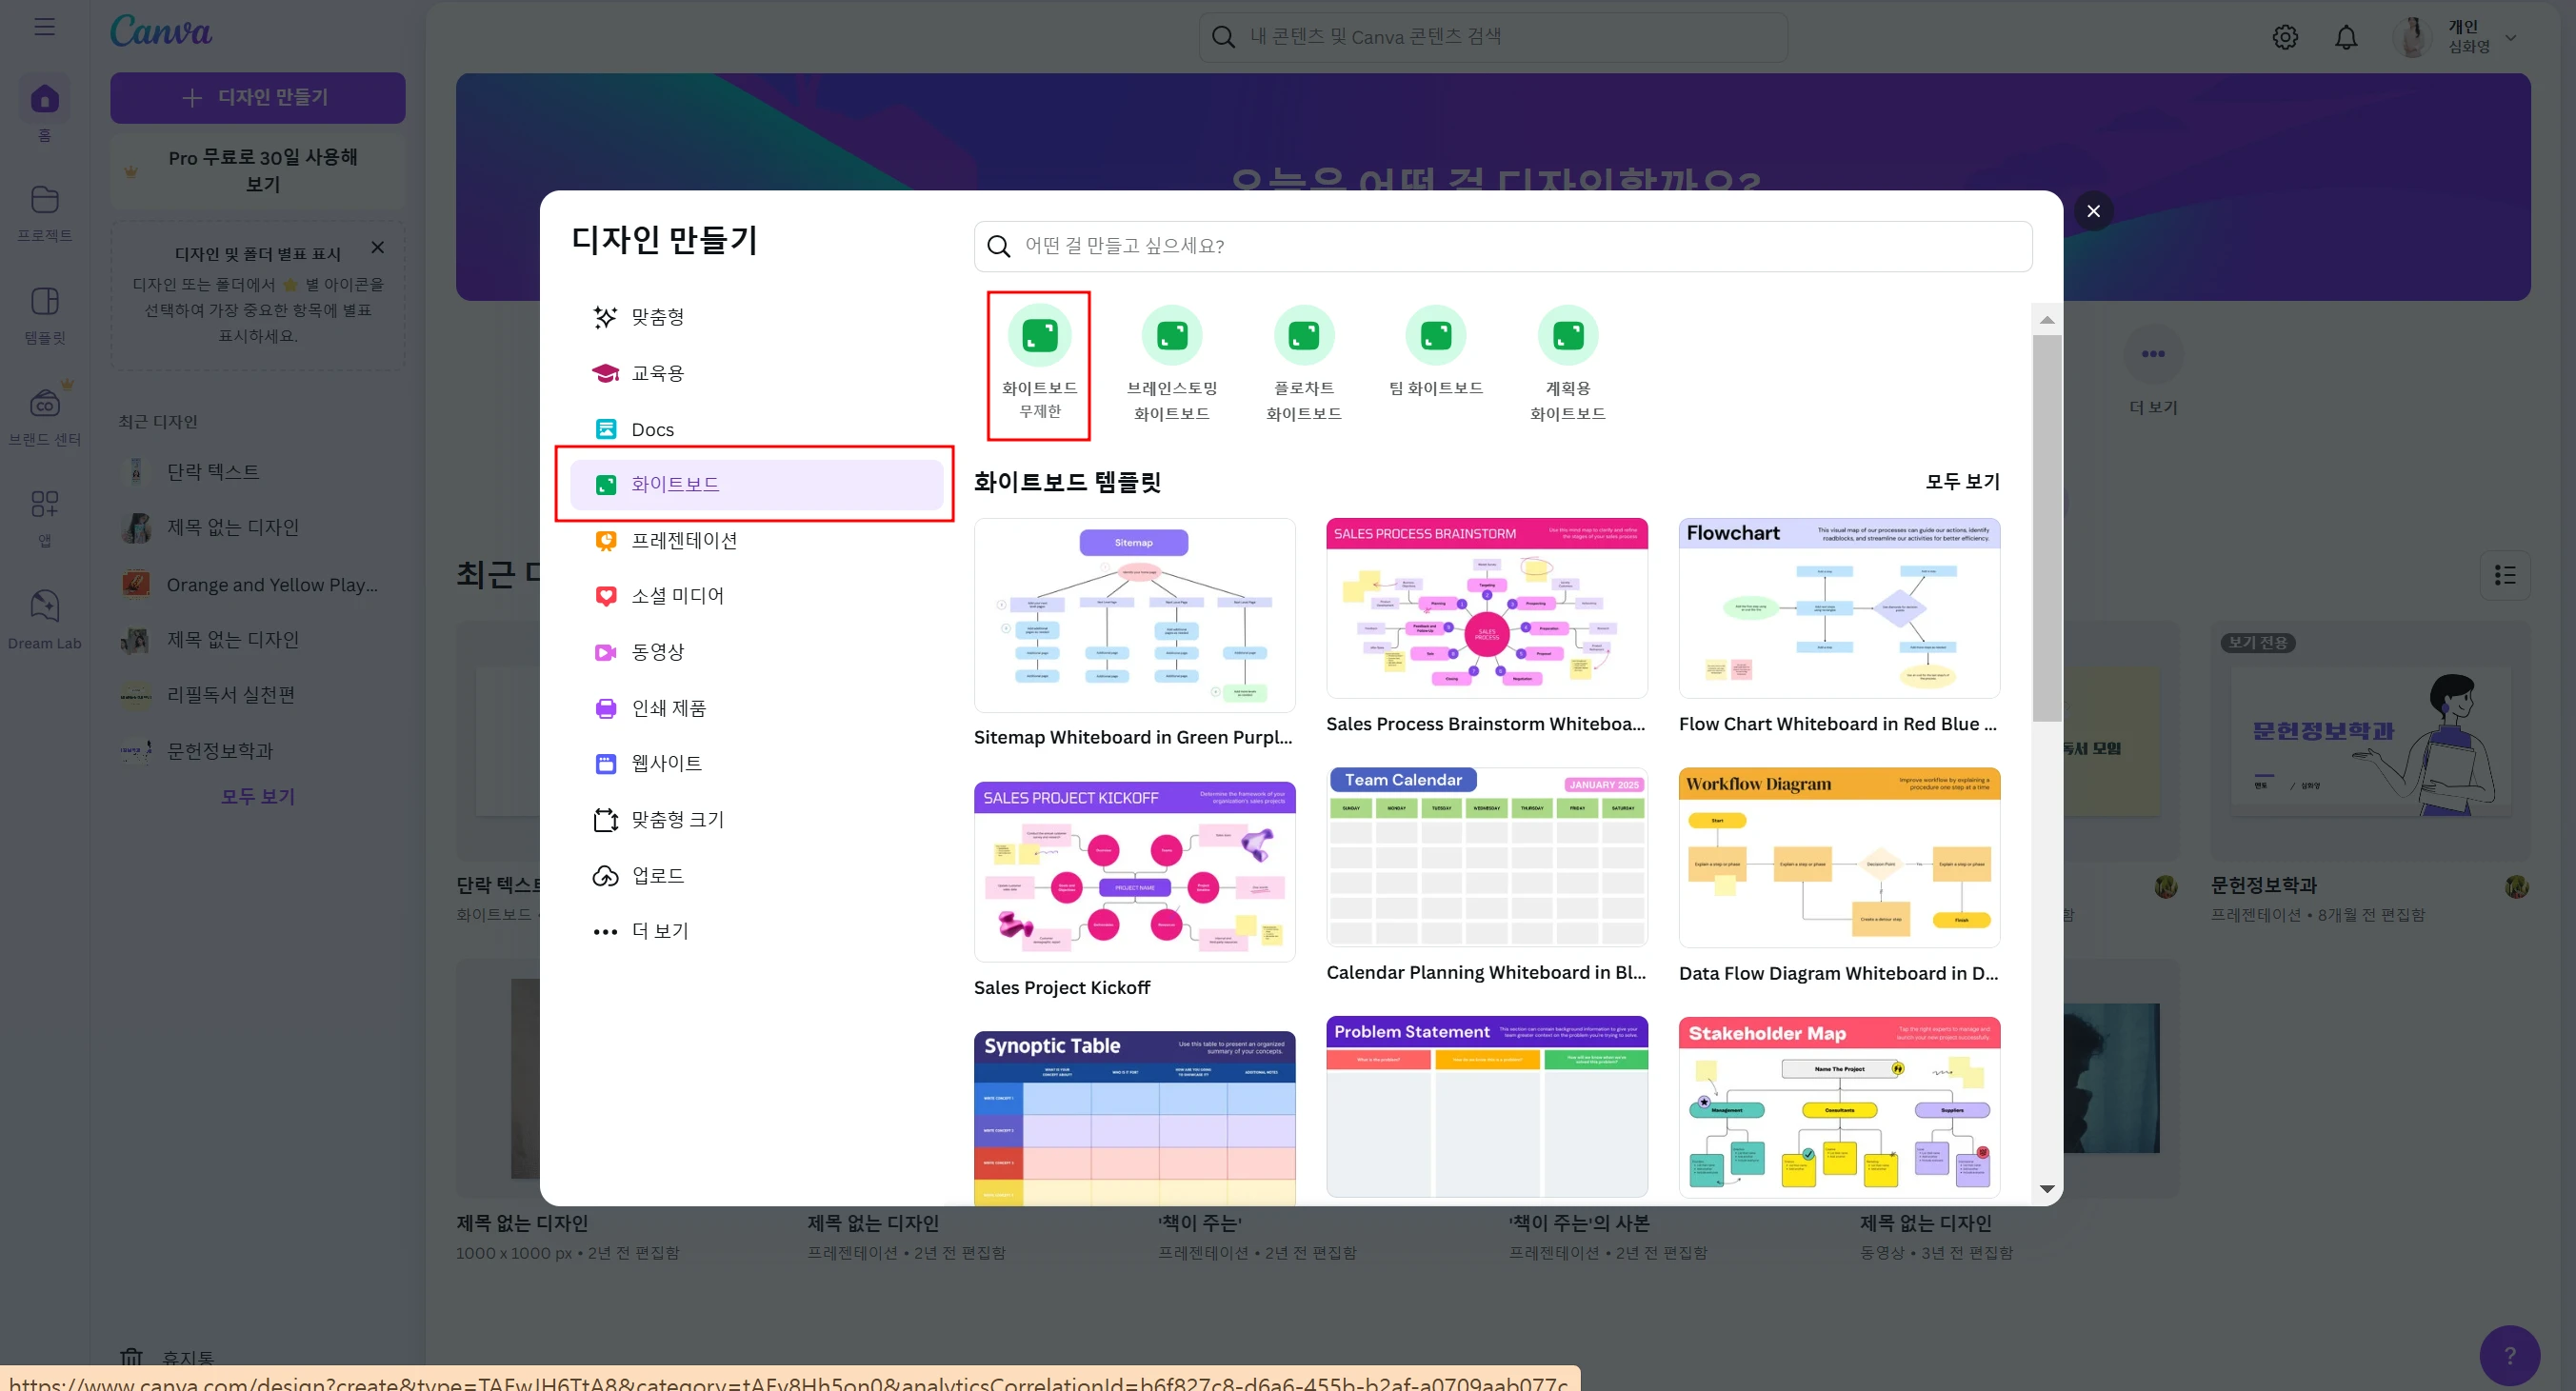Viewport: 2576px width, 1391px height.
Task: Open Synoptic Table template
Action: [1134, 1118]
